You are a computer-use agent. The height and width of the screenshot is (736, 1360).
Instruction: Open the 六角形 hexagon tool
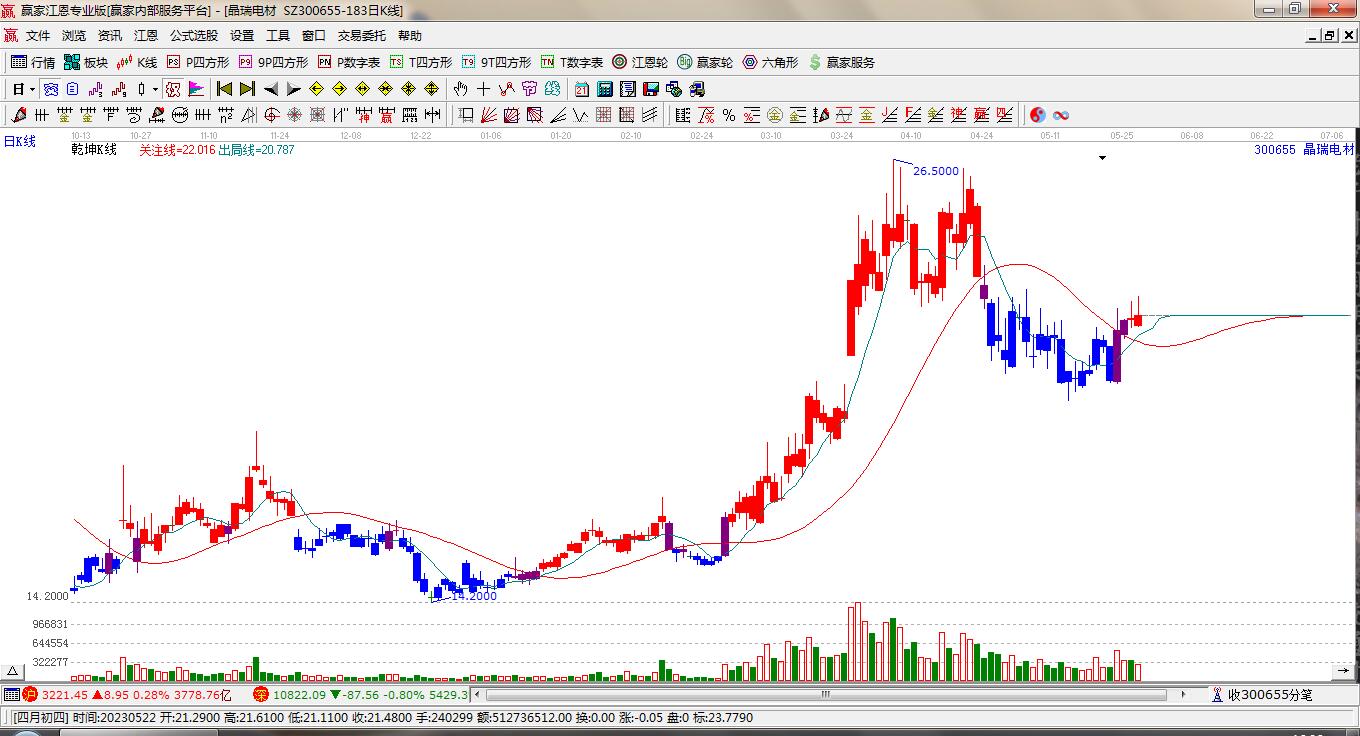coord(770,62)
